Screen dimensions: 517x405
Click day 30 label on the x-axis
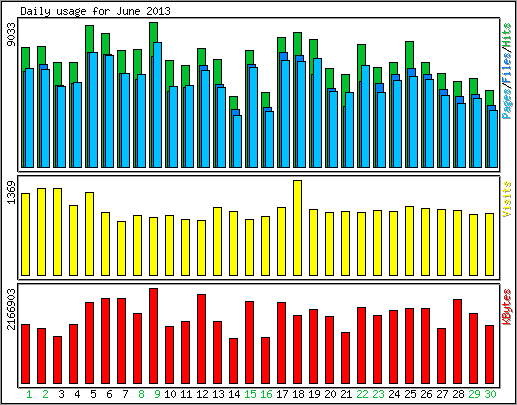(490, 394)
